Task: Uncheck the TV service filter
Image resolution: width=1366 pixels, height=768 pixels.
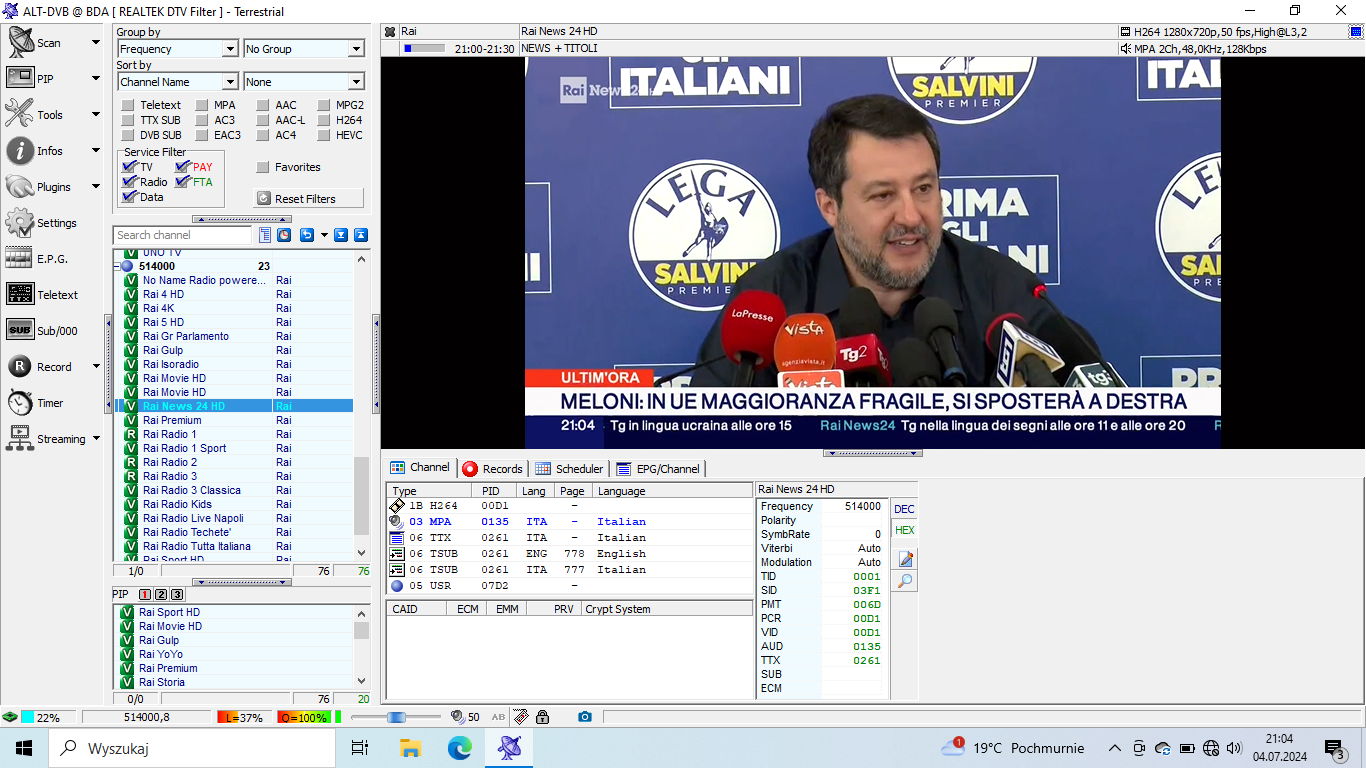Action: [x=129, y=167]
